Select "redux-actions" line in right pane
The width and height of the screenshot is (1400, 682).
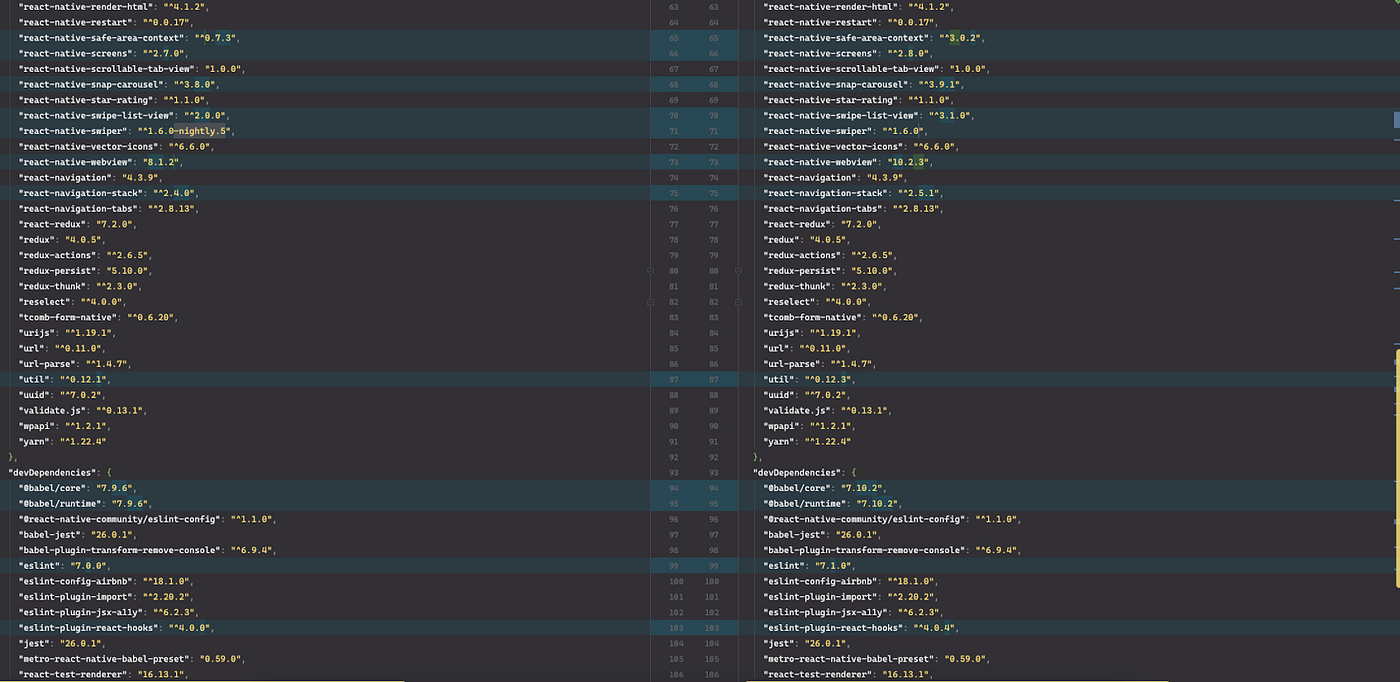(829, 255)
